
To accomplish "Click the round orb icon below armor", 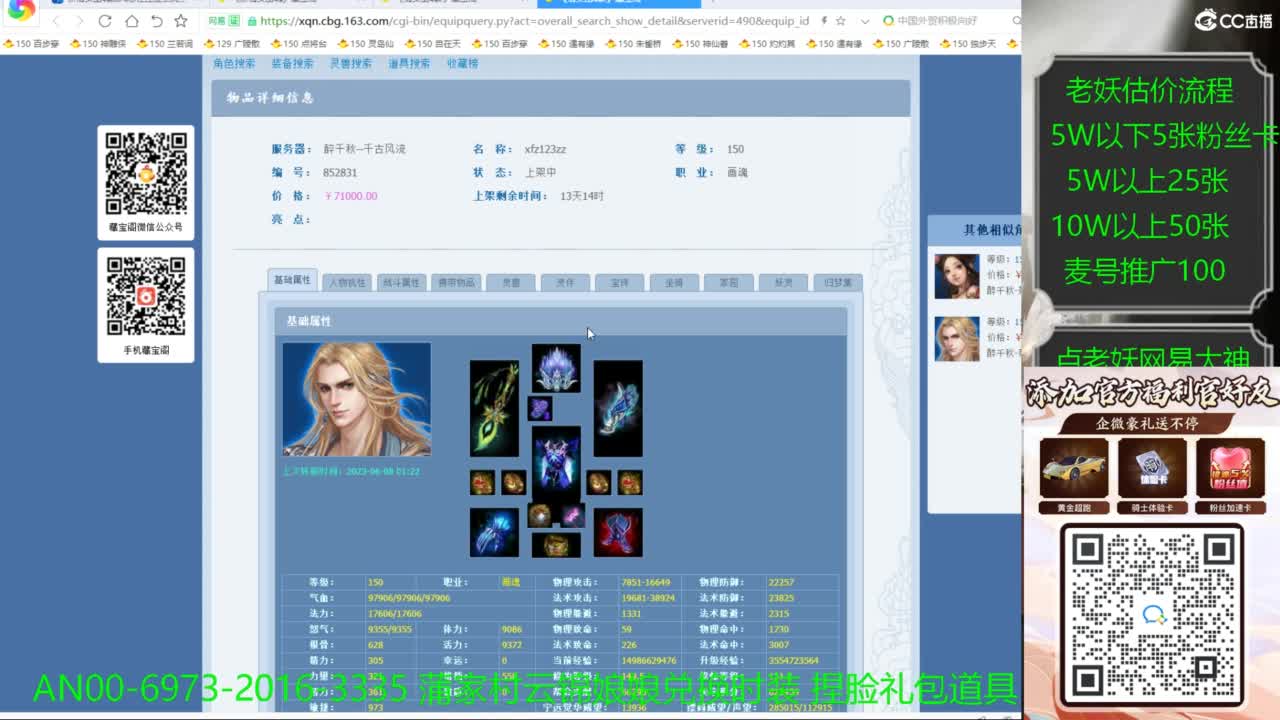I will [540, 515].
